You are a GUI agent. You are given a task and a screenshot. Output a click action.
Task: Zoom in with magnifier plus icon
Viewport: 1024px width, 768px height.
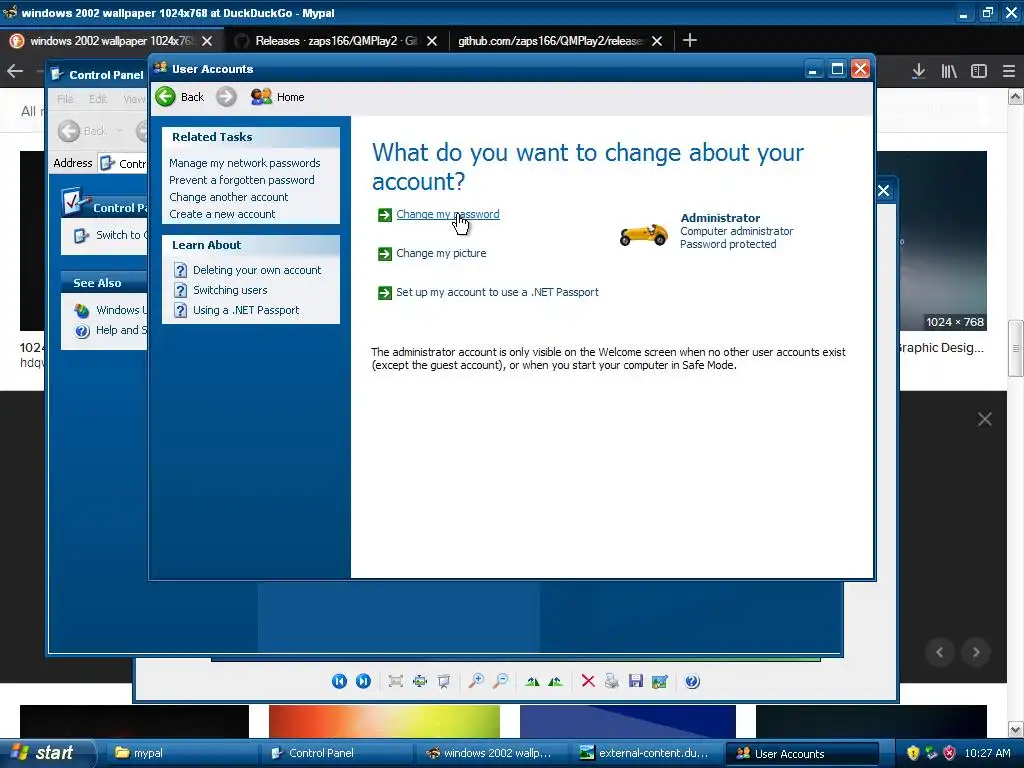476,682
